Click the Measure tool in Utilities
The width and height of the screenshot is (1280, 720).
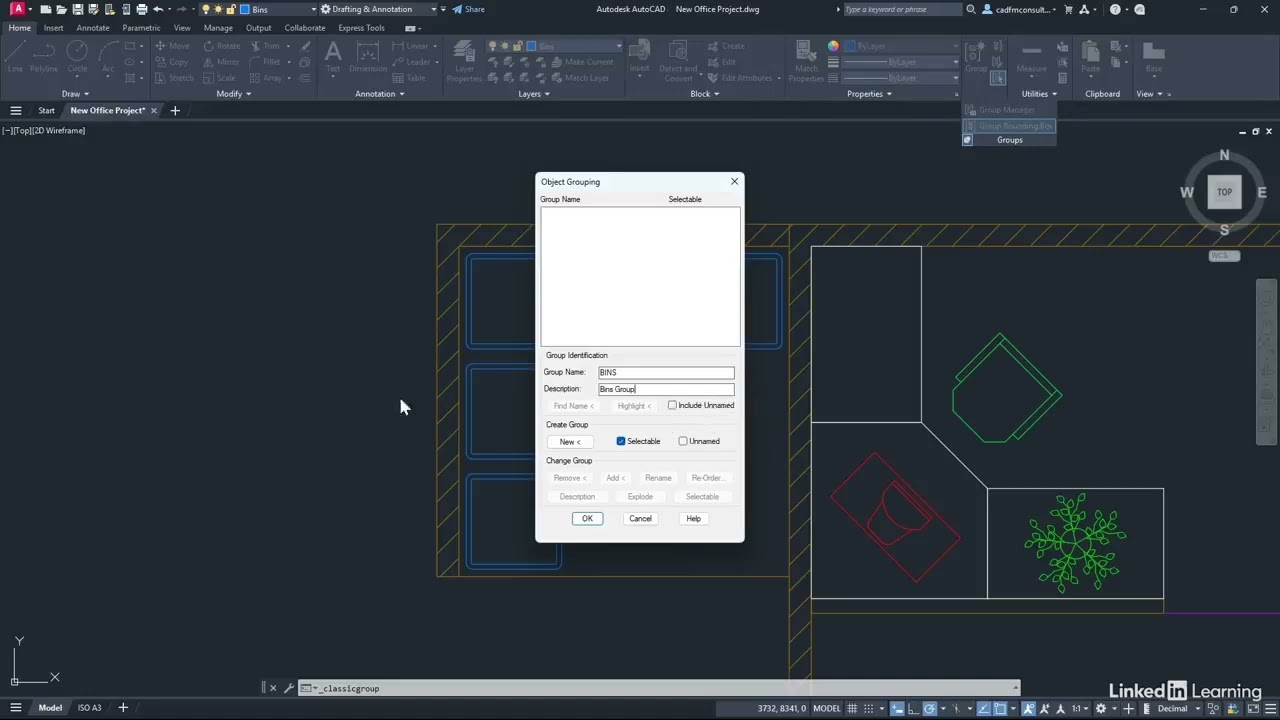coord(1031,57)
